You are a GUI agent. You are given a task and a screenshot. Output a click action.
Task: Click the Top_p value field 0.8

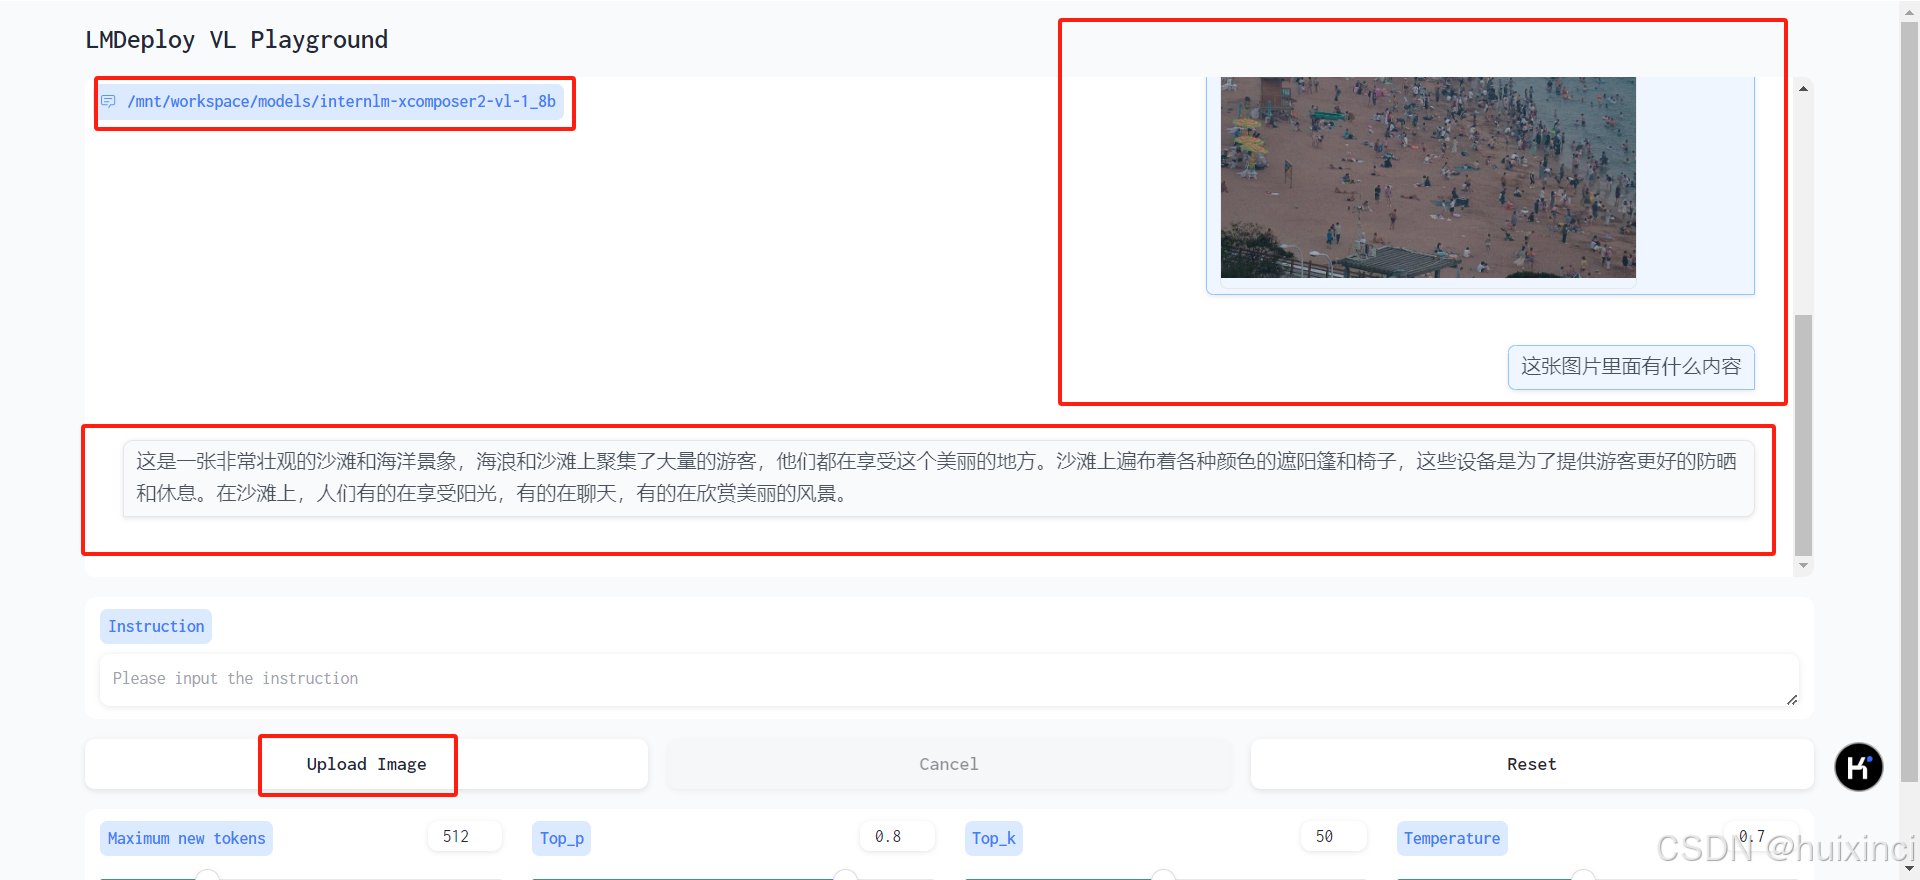(x=896, y=836)
